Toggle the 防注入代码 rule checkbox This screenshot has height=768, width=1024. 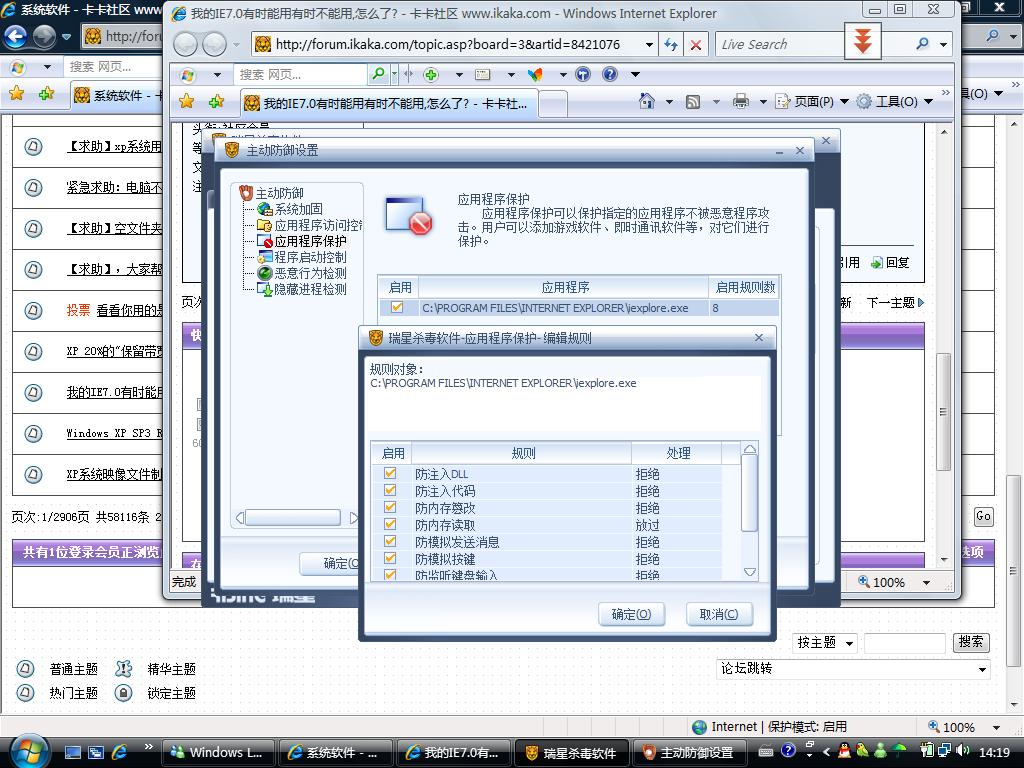pyautogui.click(x=391, y=490)
